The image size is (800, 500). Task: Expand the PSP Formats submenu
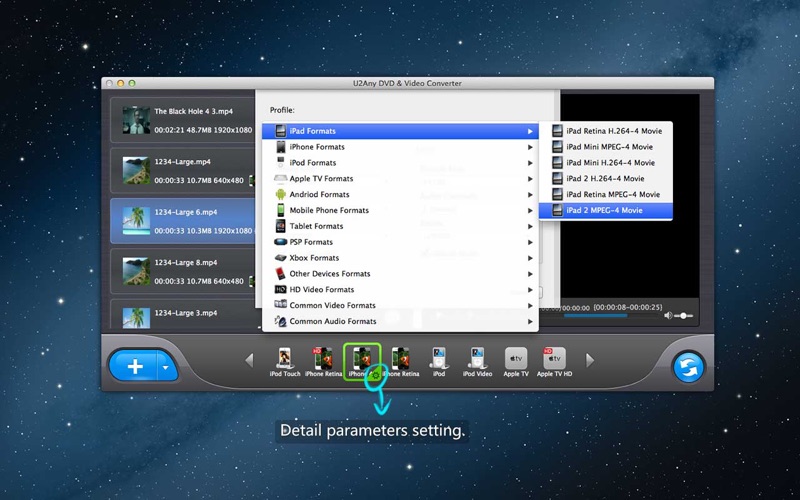coord(400,242)
